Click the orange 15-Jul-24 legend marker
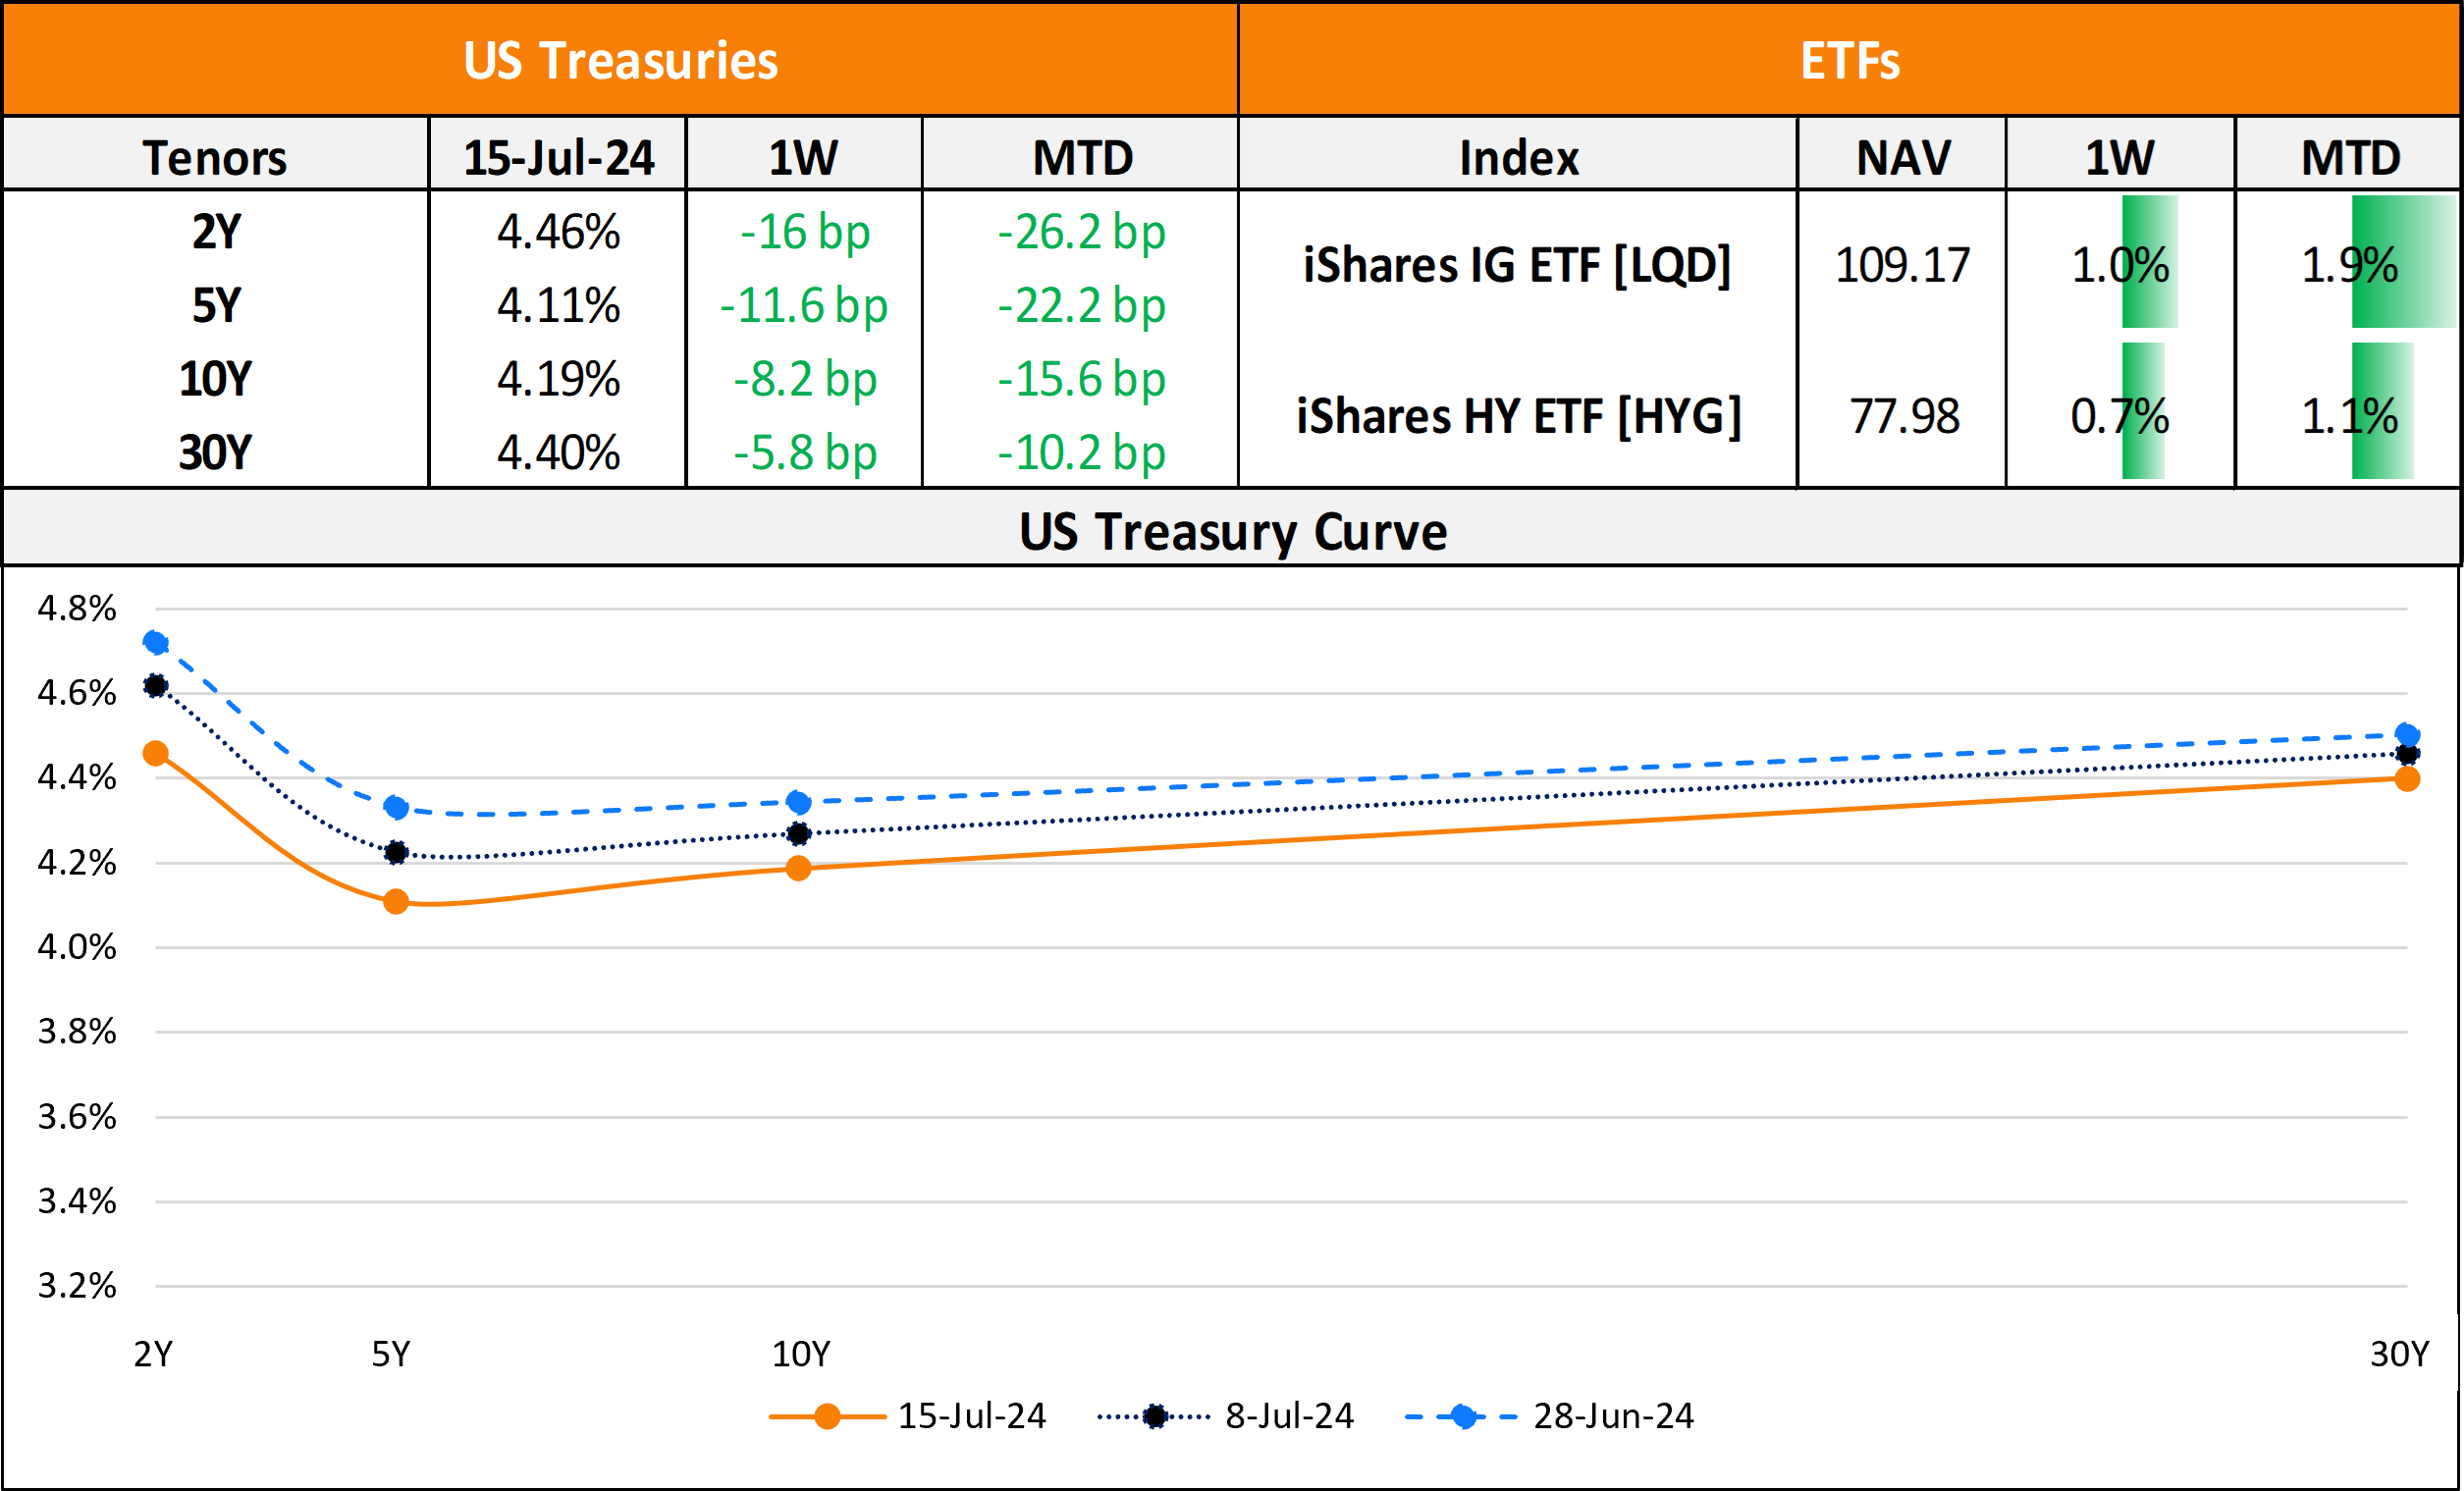 click(827, 1416)
